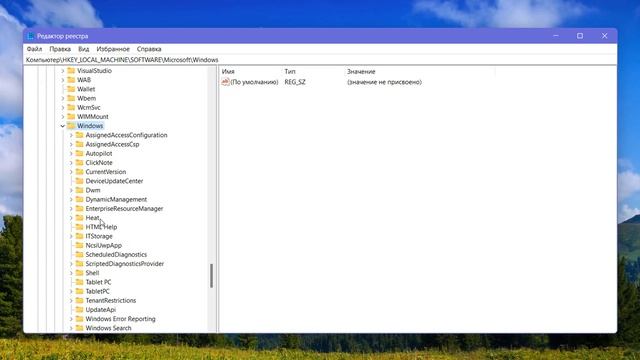Click the open Windows folder icon
This screenshot has width=640, height=360.
pyautogui.click(x=71, y=126)
